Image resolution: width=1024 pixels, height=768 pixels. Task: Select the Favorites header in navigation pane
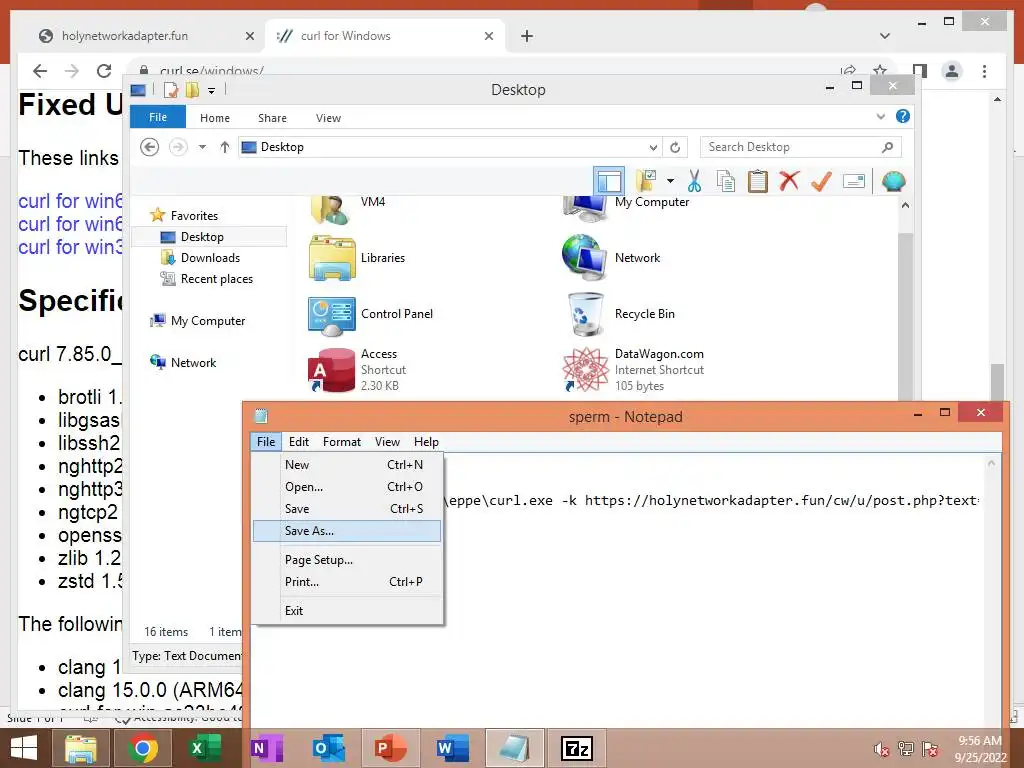tap(194, 216)
